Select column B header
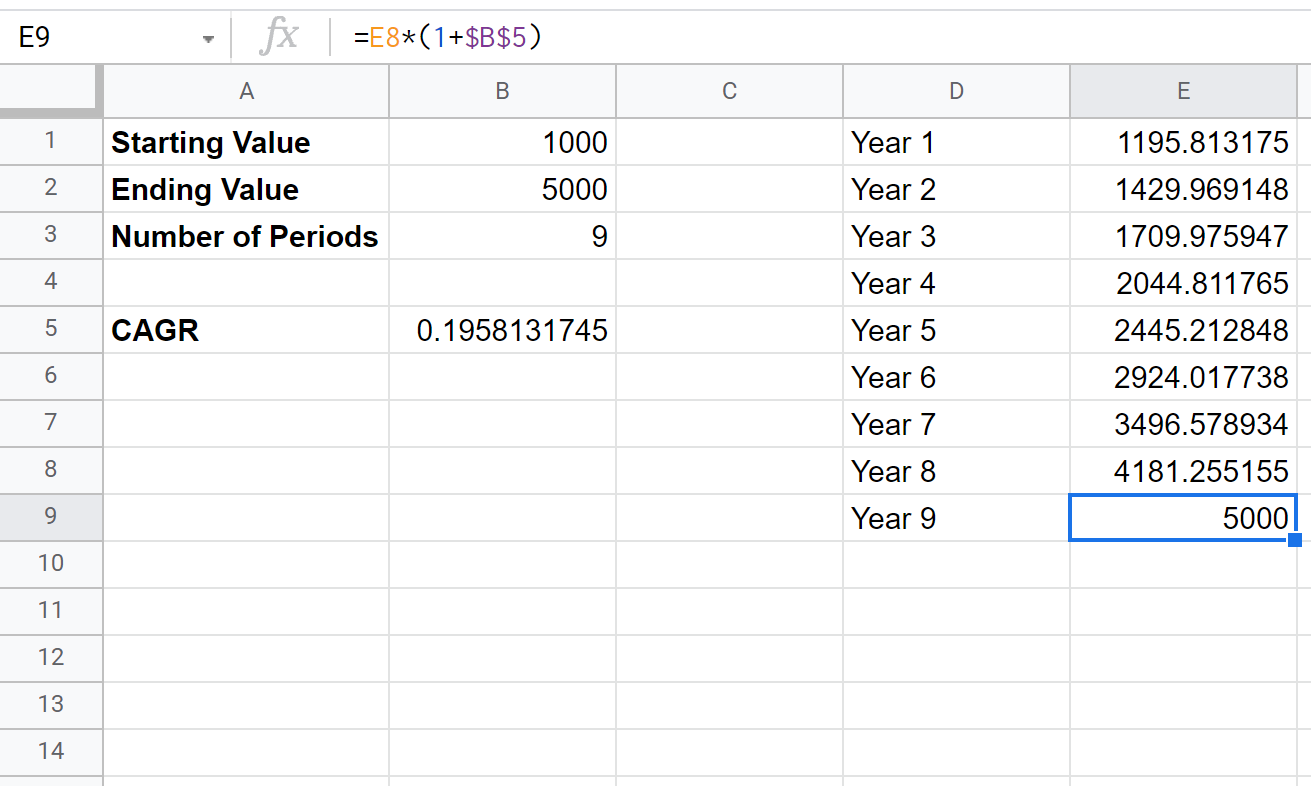Image resolution: width=1311 pixels, height=786 pixels. (x=502, y=91)
